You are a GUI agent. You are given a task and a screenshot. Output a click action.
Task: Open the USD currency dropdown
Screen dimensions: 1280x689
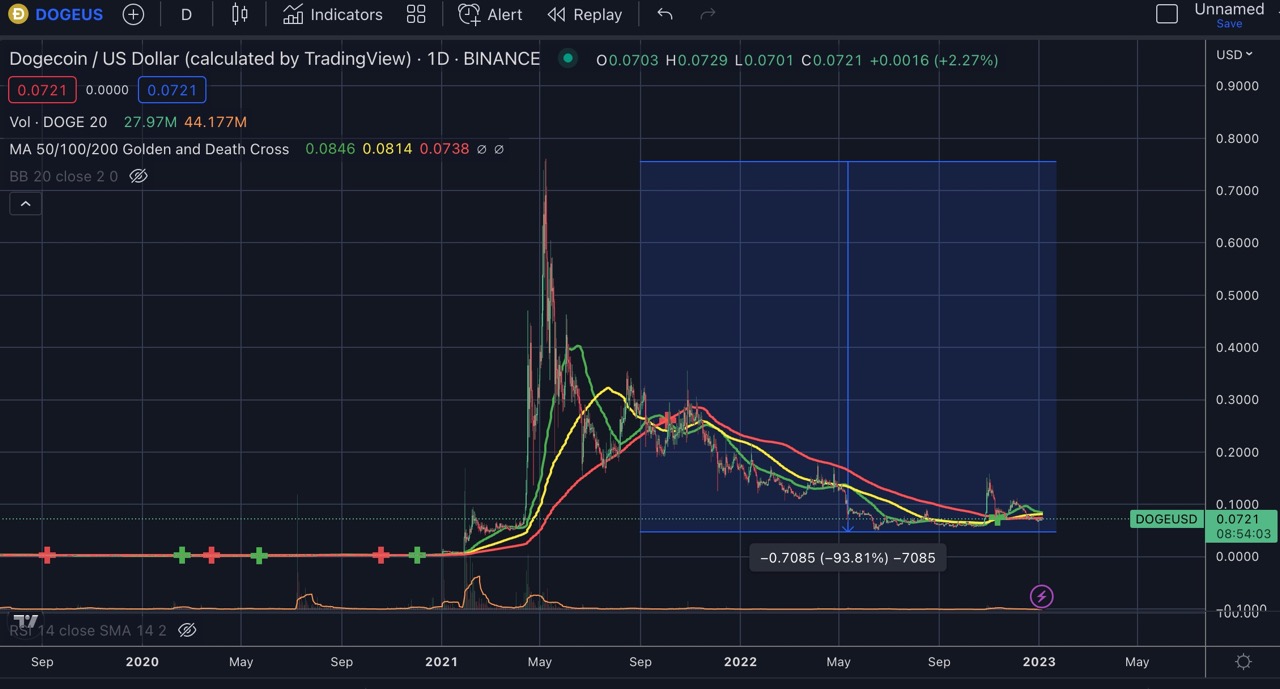click(1234, 54)
